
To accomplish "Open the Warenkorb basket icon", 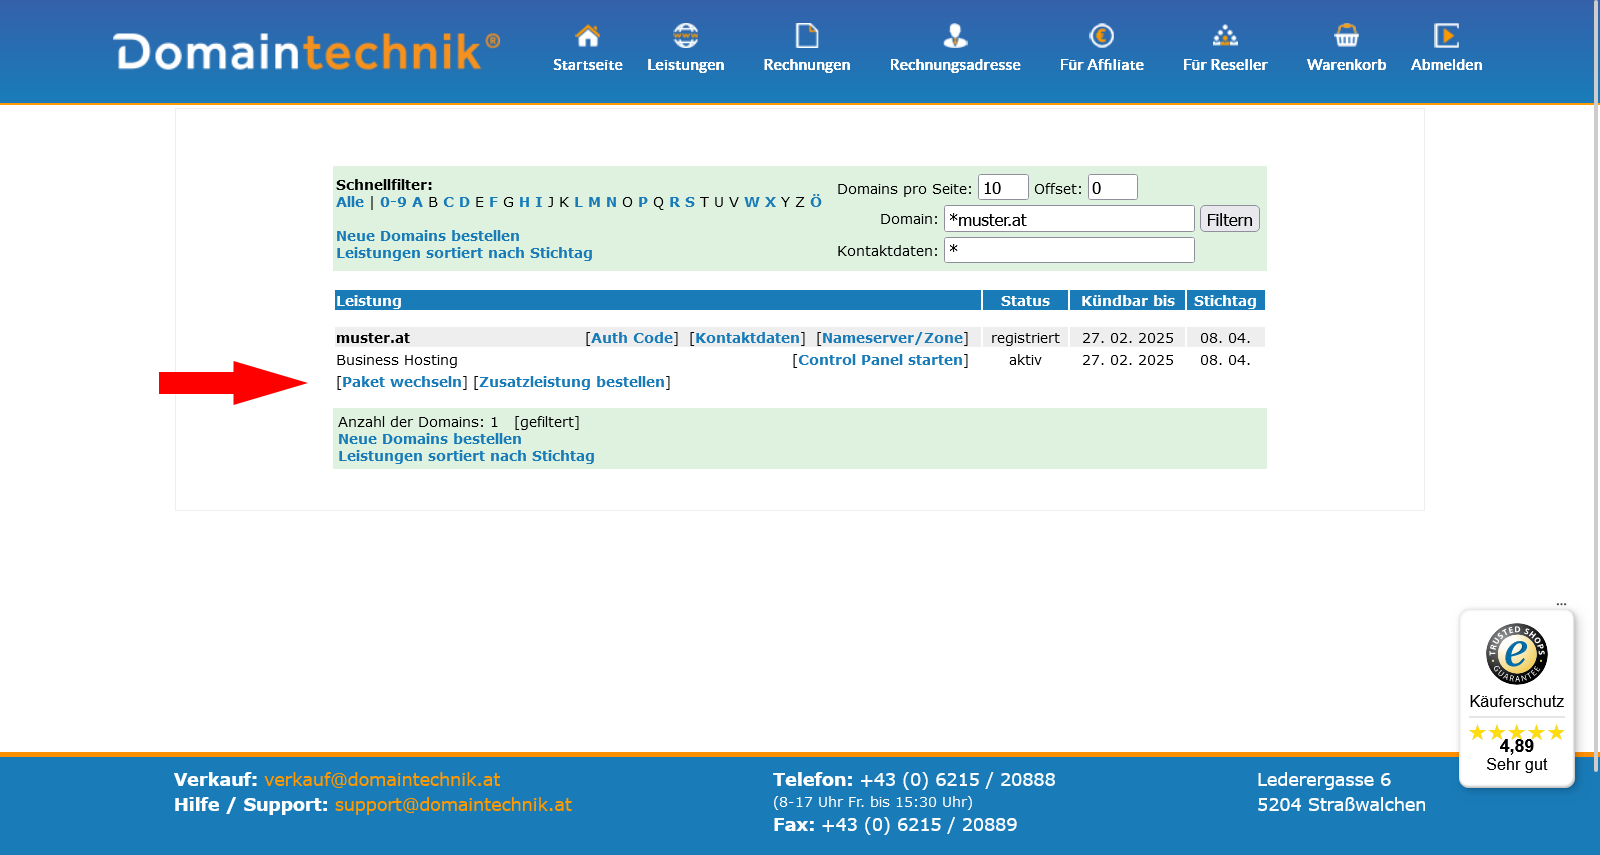I will [1346, 36].
